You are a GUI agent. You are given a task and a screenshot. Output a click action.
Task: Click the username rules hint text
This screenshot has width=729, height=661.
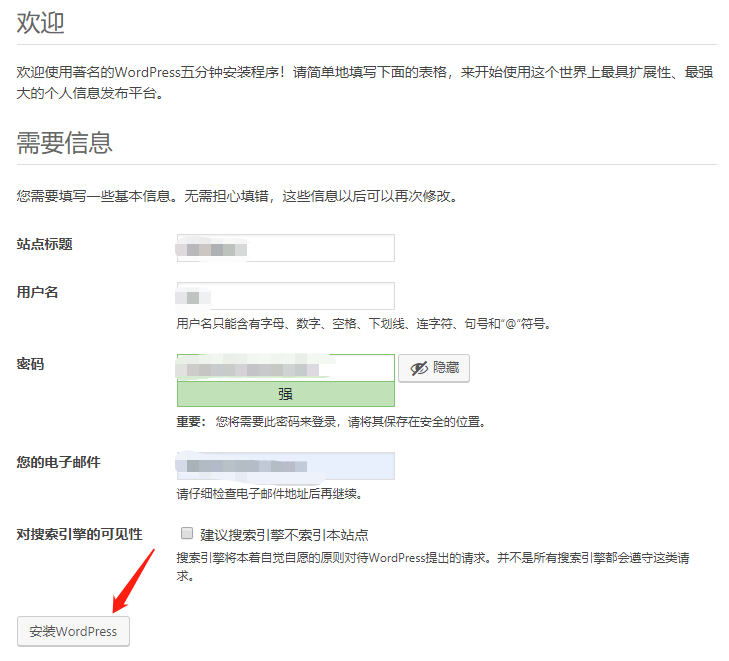point(364,324)
